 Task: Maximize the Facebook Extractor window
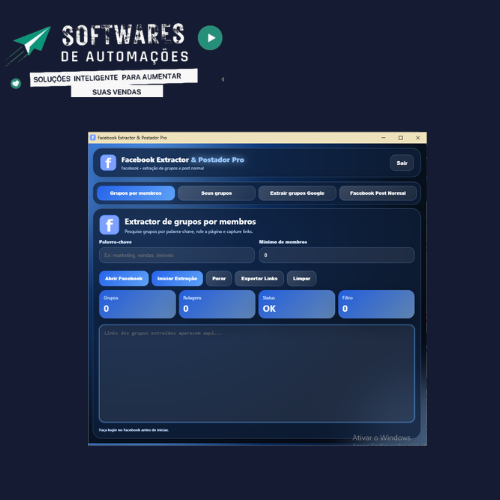tap(401, 138)
